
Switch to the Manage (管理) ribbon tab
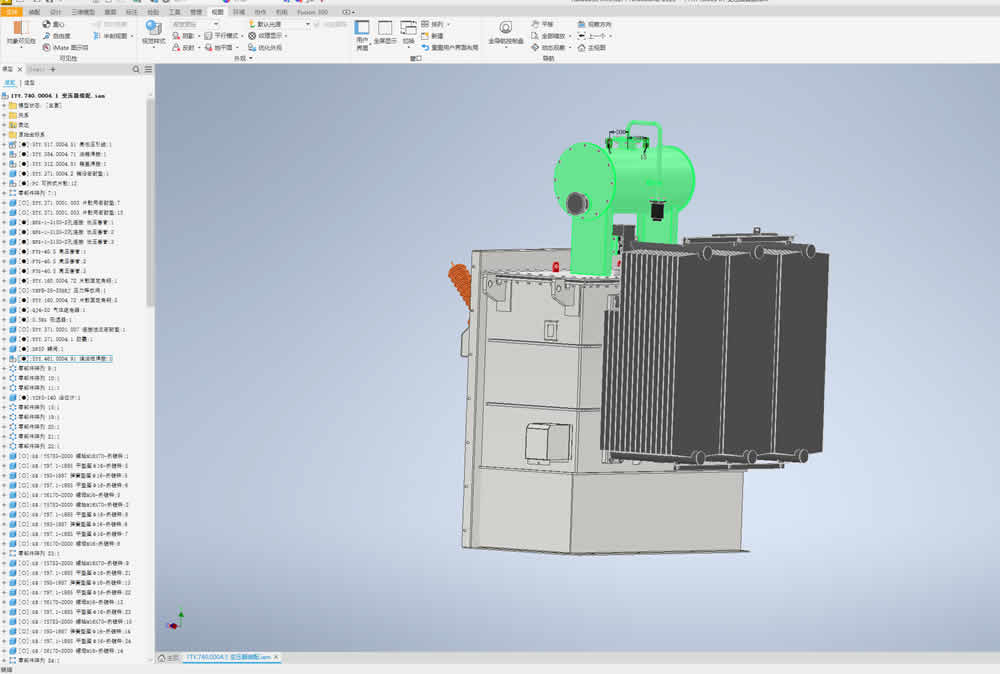tap(196, 11)
